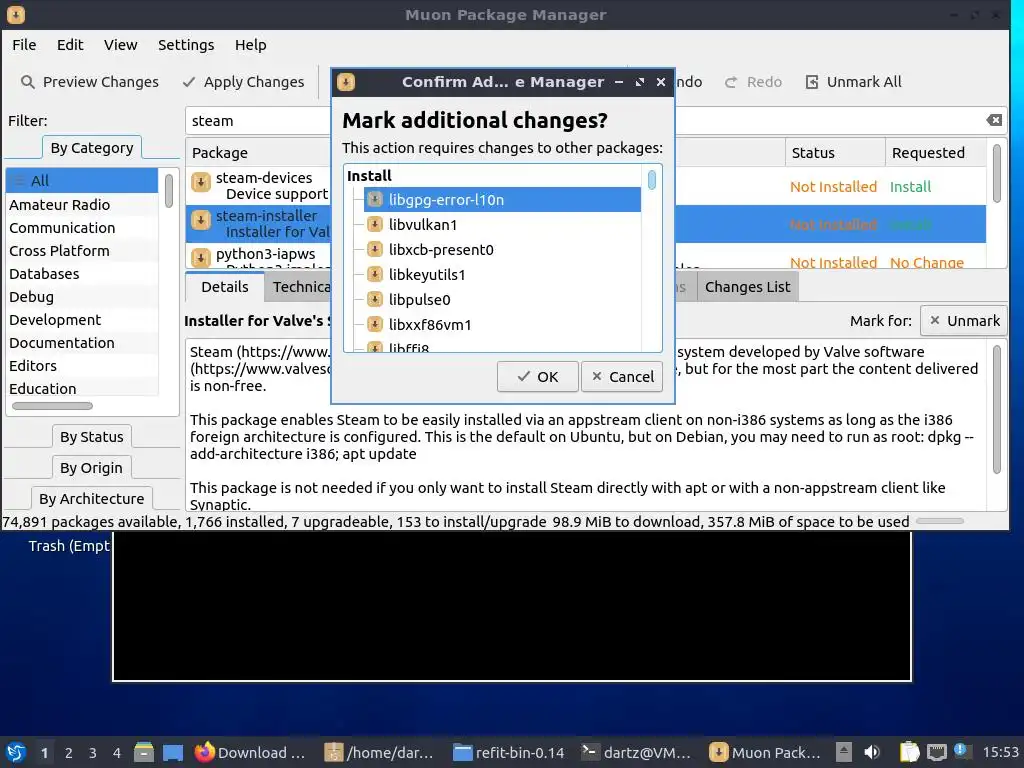
Task: Select the Cross Platform category
Action: point(82,251)
